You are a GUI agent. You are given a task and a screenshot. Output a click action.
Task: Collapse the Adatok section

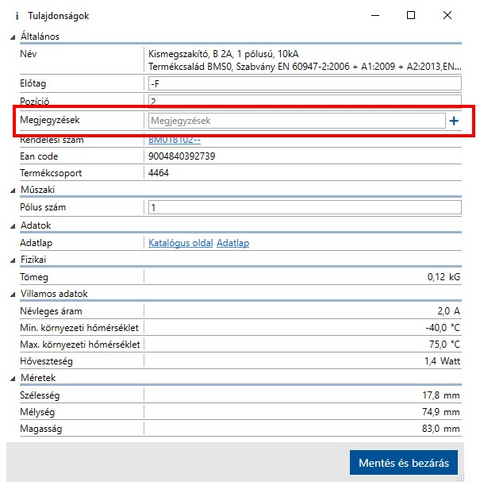[13, 226]
